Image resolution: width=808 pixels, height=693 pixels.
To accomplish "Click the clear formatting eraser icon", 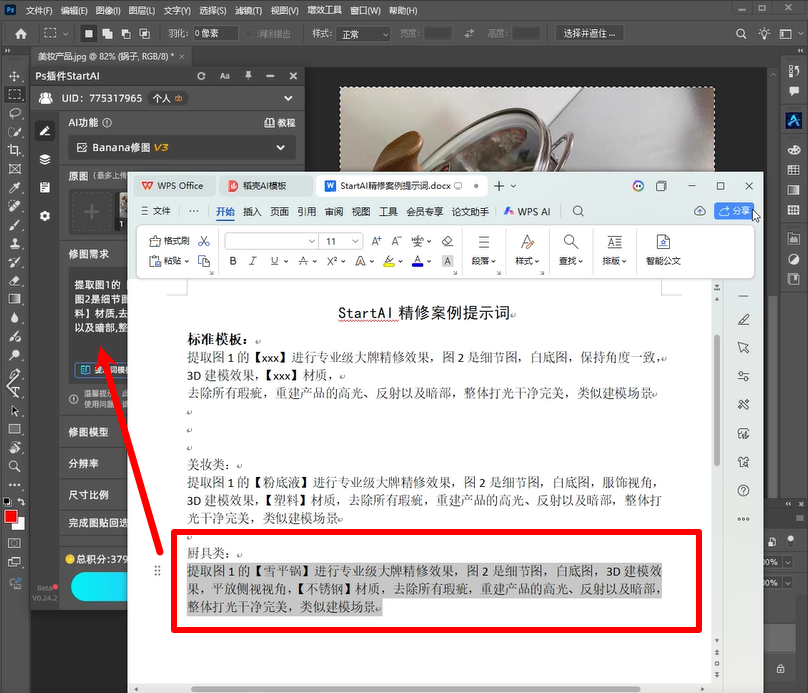I will (x=447, y=241).
